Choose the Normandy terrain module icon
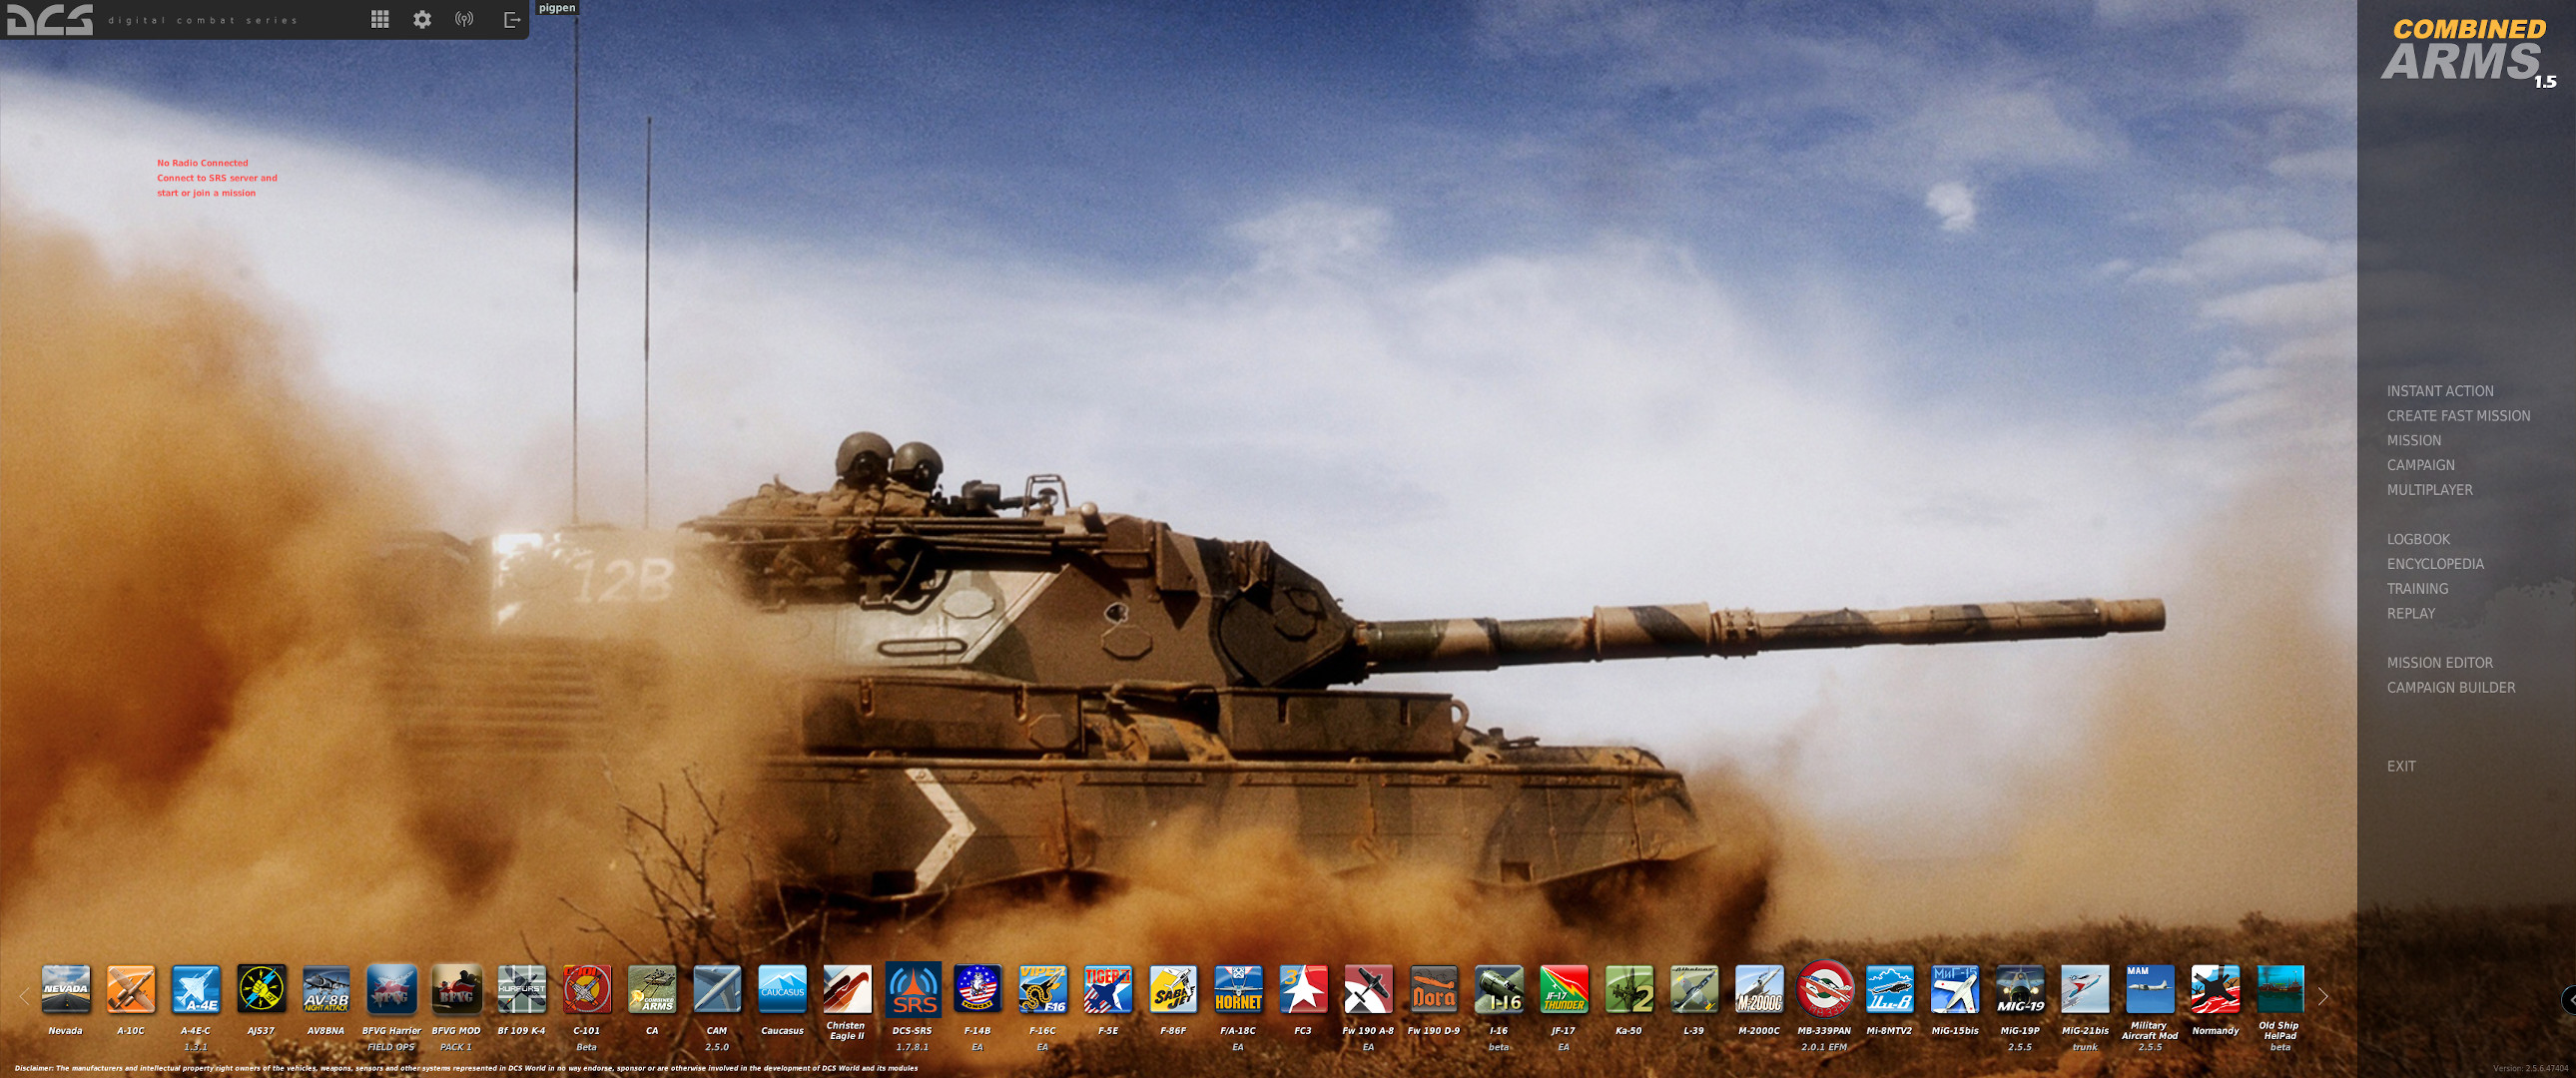 click(2215, 989)
